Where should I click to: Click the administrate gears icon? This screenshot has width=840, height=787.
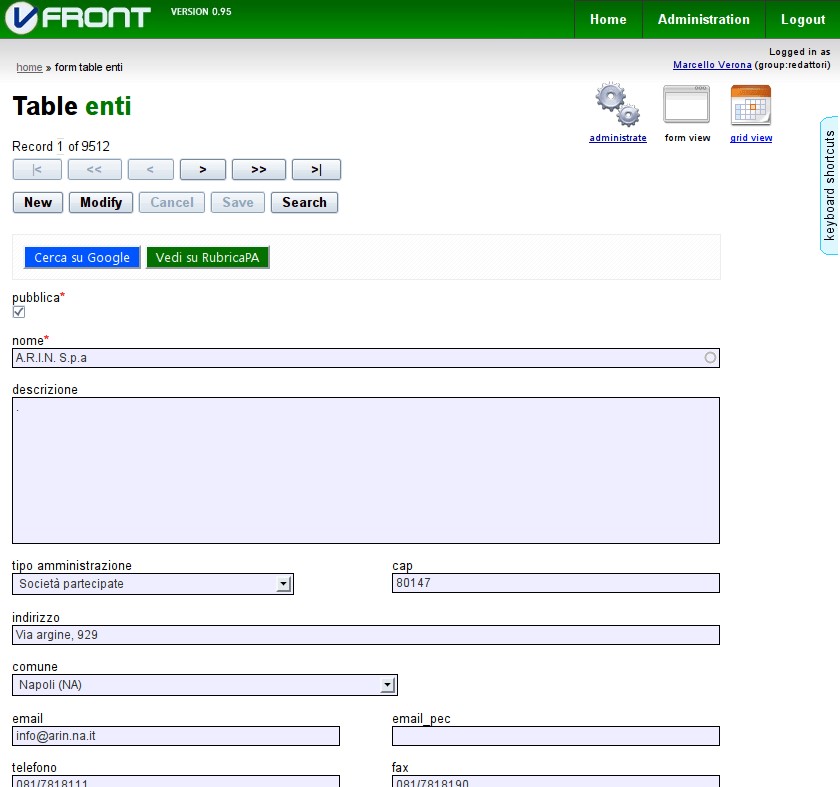click(x=617, y=105)
